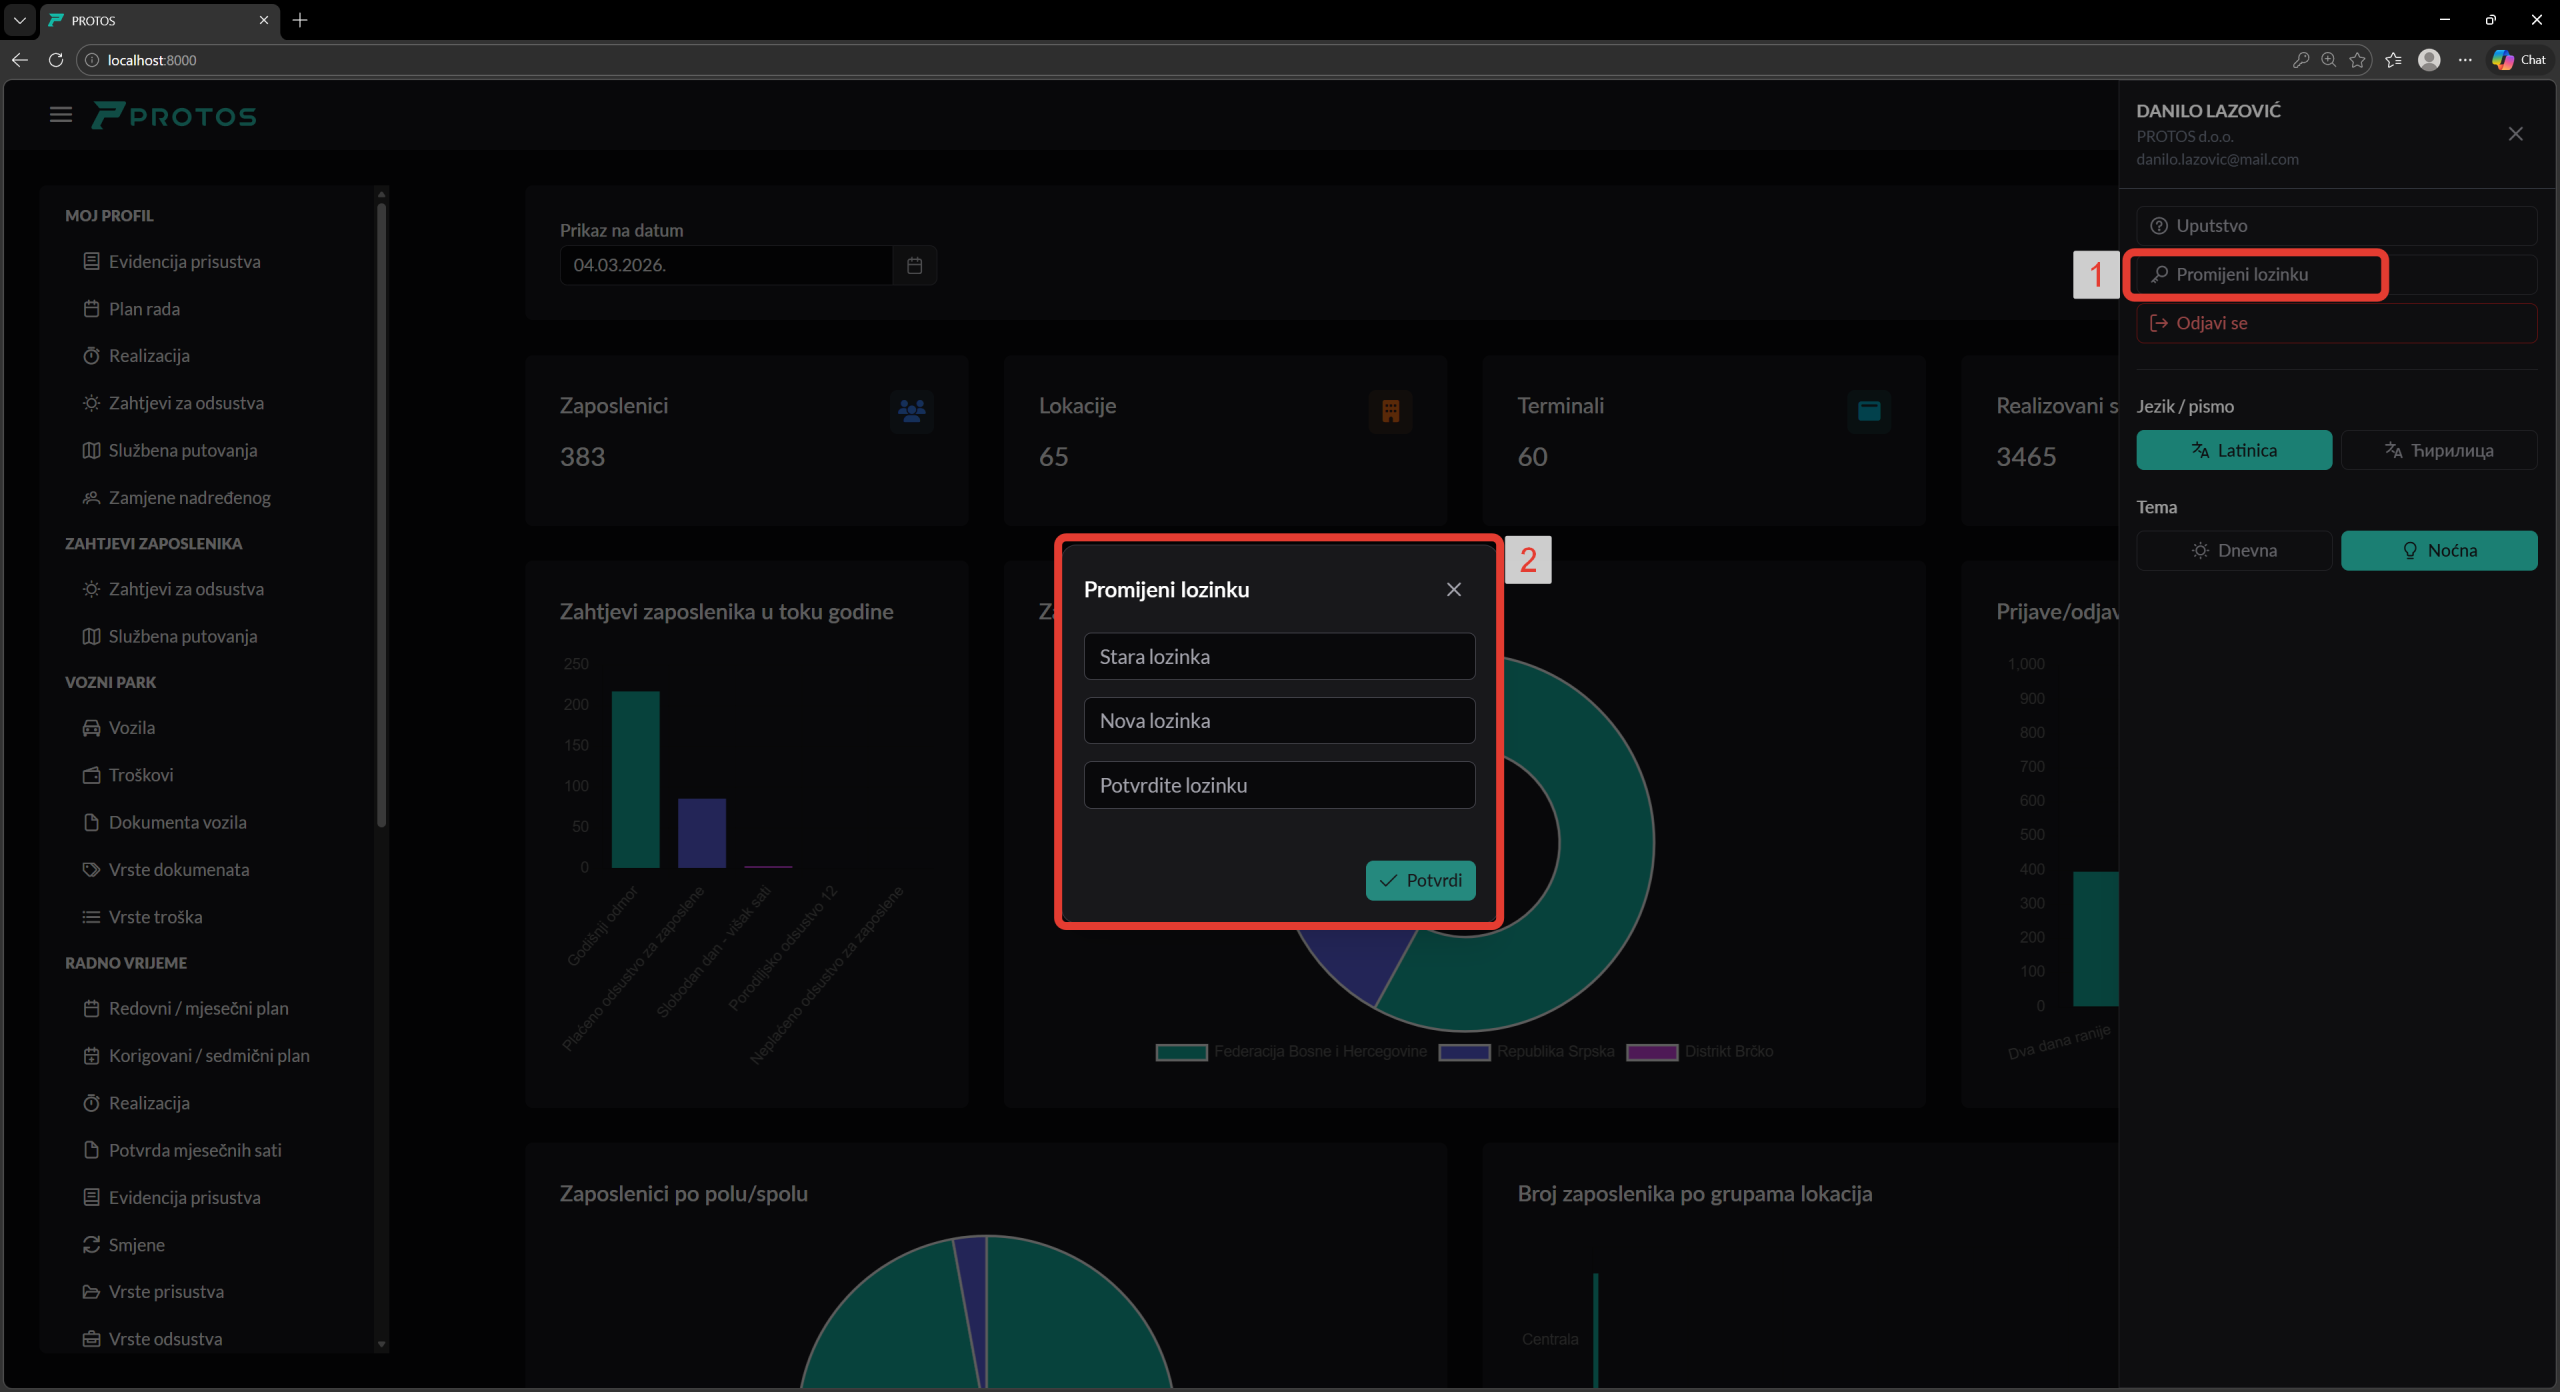Image resolution: width=2560 pixels, height=1392 pixels.
Task: Click the browser refresh icon
Action: (56, 60)
